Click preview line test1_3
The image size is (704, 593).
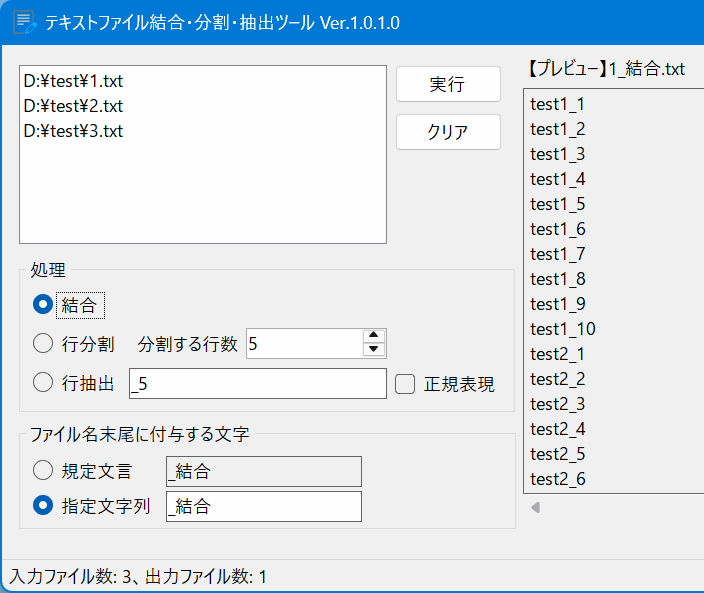tap(558, 154)
